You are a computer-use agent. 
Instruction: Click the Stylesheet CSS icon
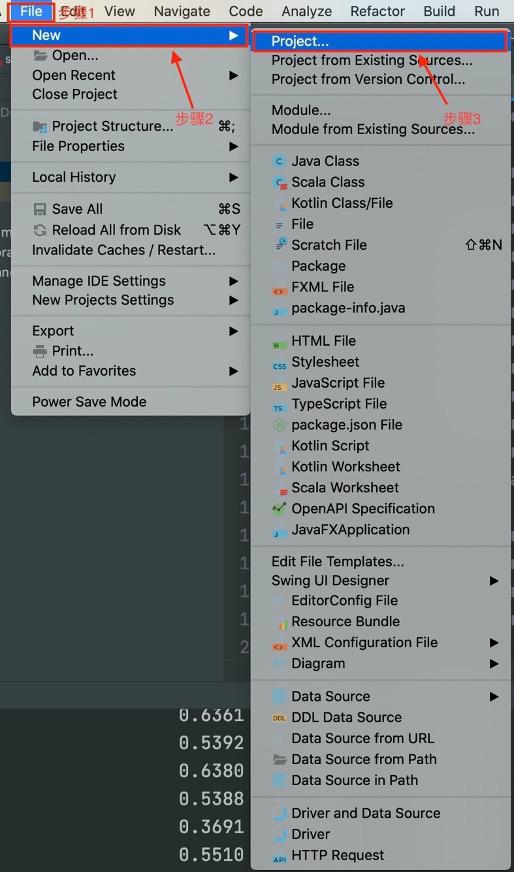coord(279,363)
